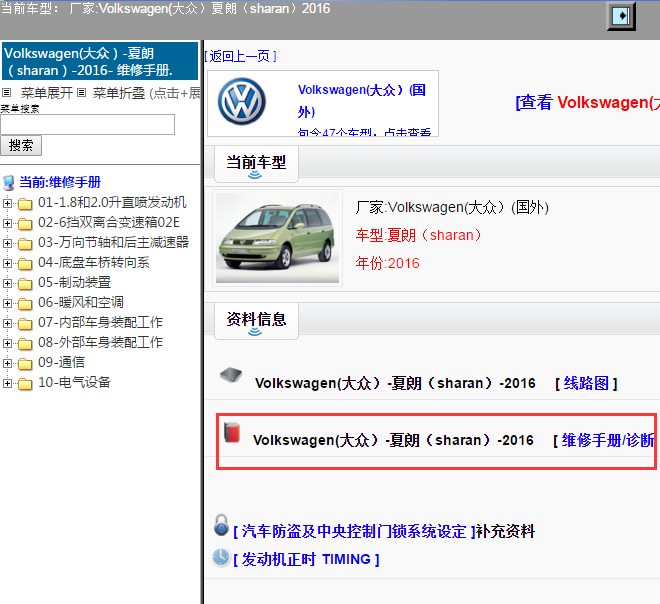
Task: Open the green Sharan car thumbnail
Action: click(277, 238)
